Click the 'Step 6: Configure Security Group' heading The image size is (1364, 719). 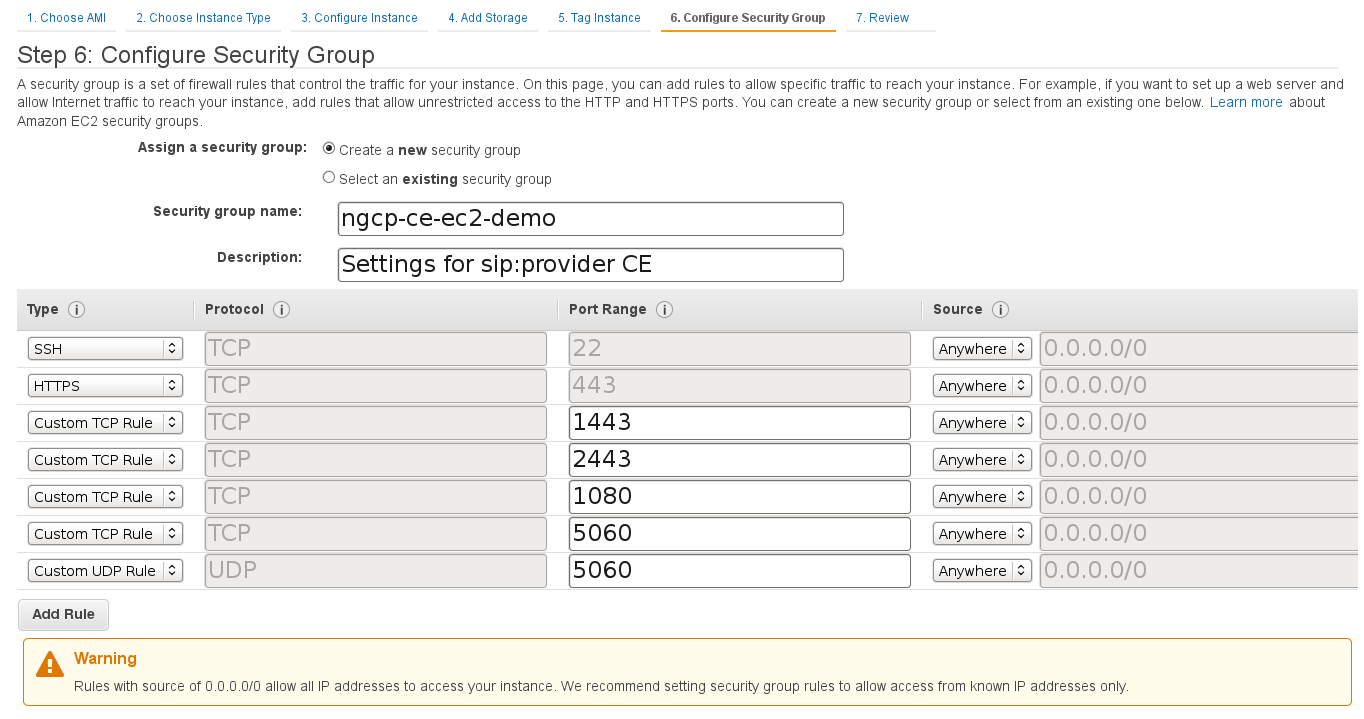click(196, 55)
